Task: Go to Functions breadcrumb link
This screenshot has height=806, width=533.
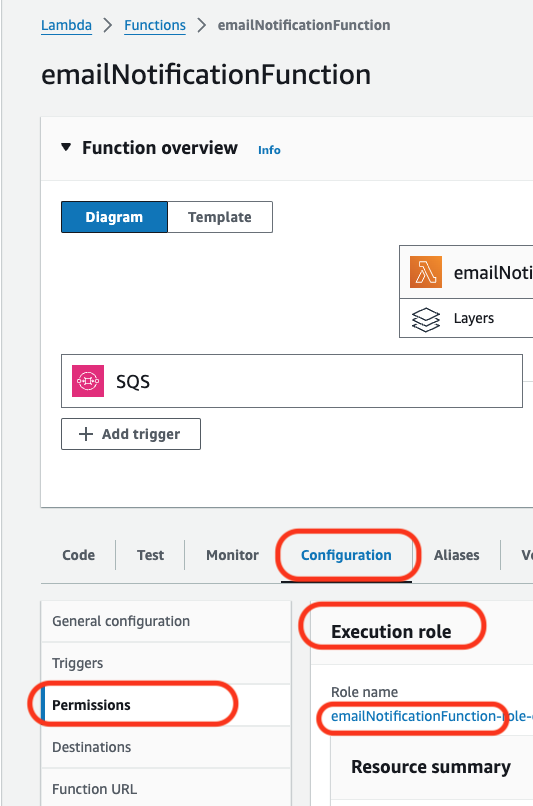Action: (x=155, y=25)
